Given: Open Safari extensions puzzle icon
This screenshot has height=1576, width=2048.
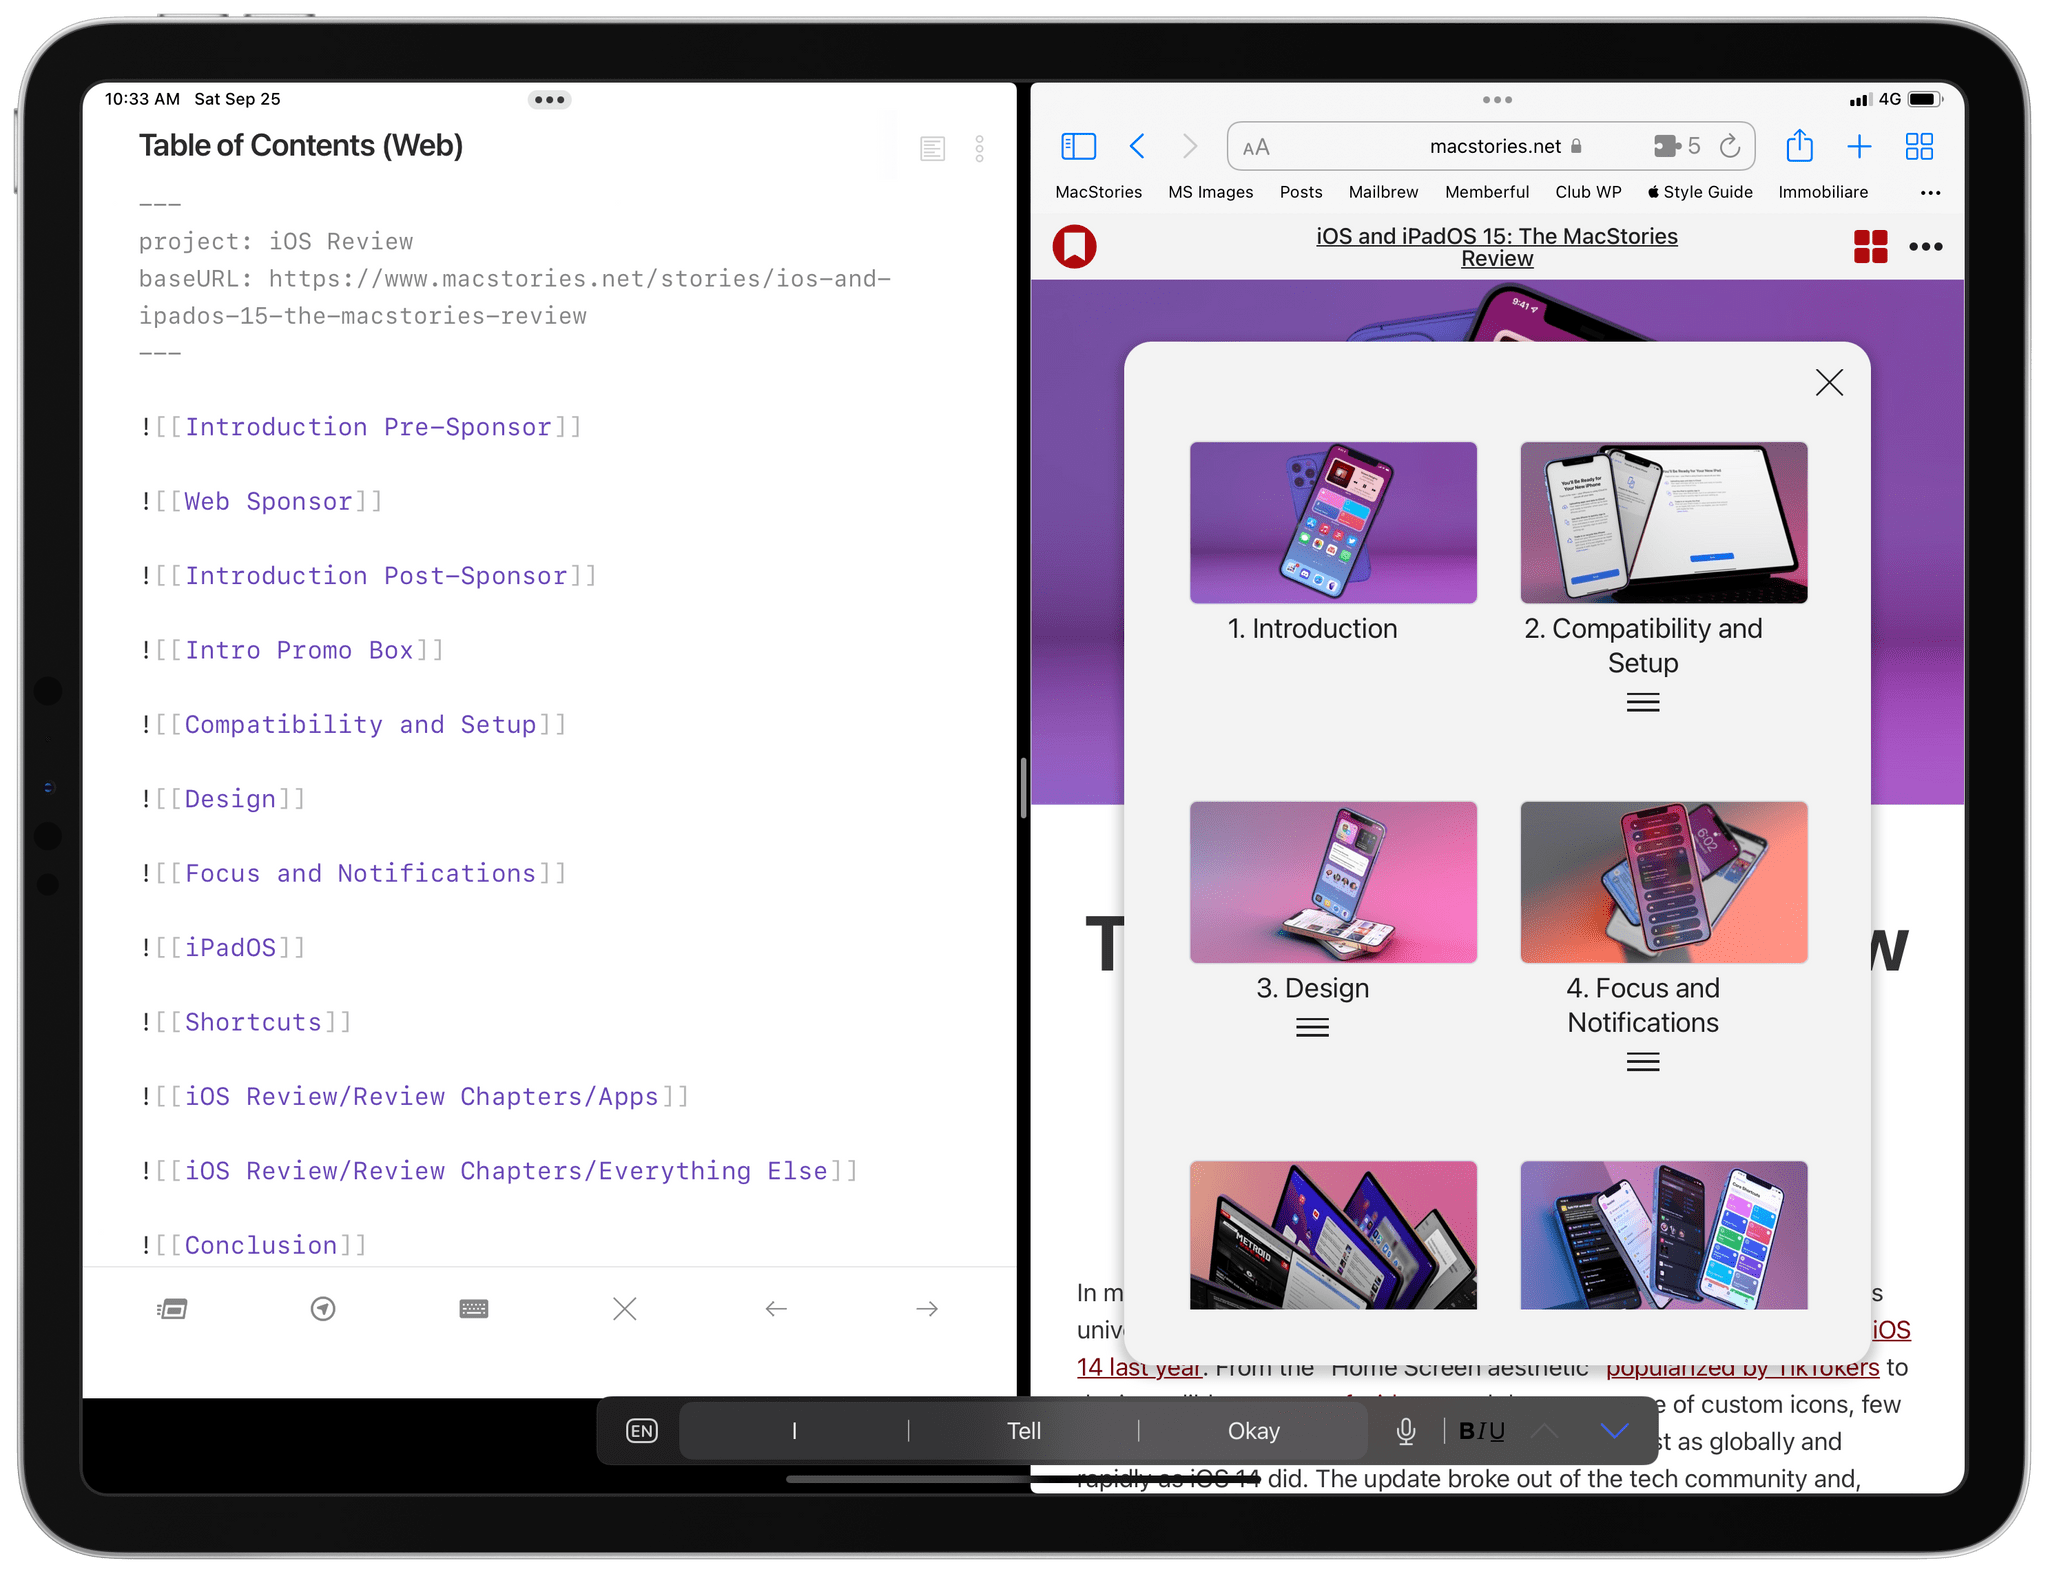Looking at the screenshot, I should [1666, 147].
